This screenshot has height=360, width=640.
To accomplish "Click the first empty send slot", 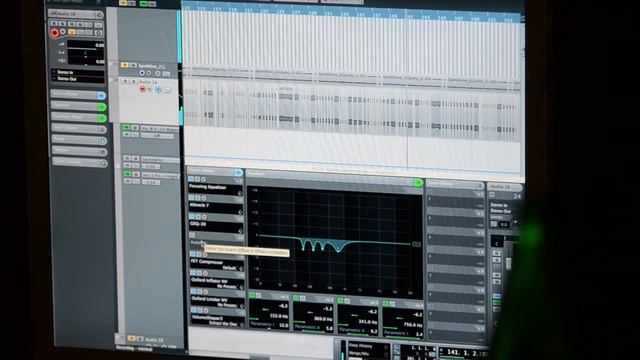I will (x=455, y=200).
